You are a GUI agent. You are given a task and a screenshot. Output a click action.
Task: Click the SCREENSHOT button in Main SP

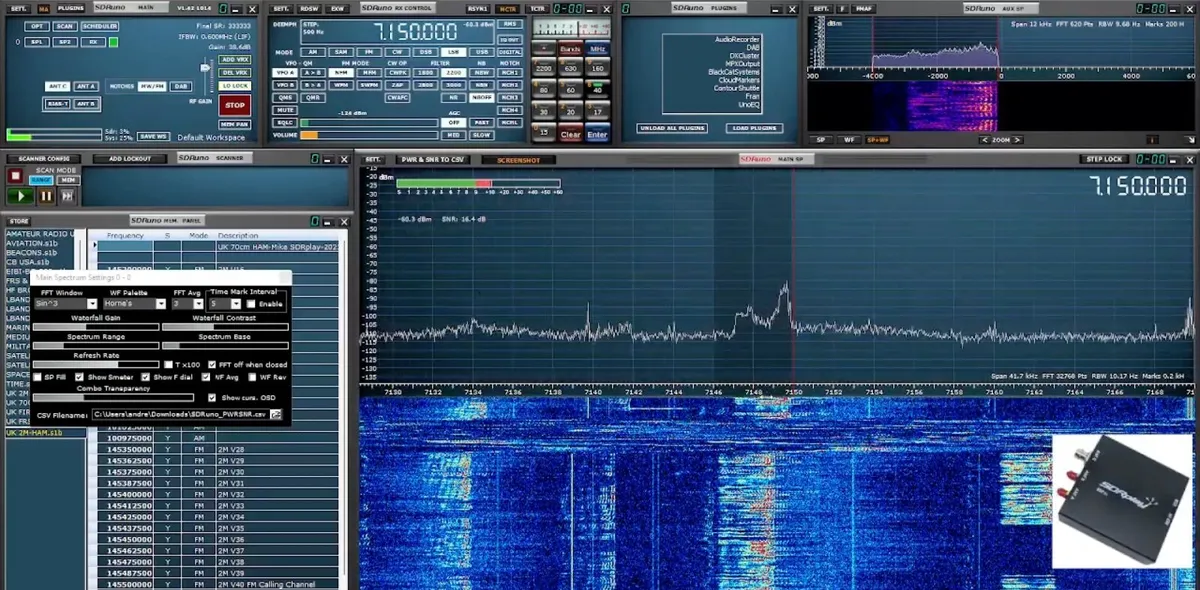(518, 160)
